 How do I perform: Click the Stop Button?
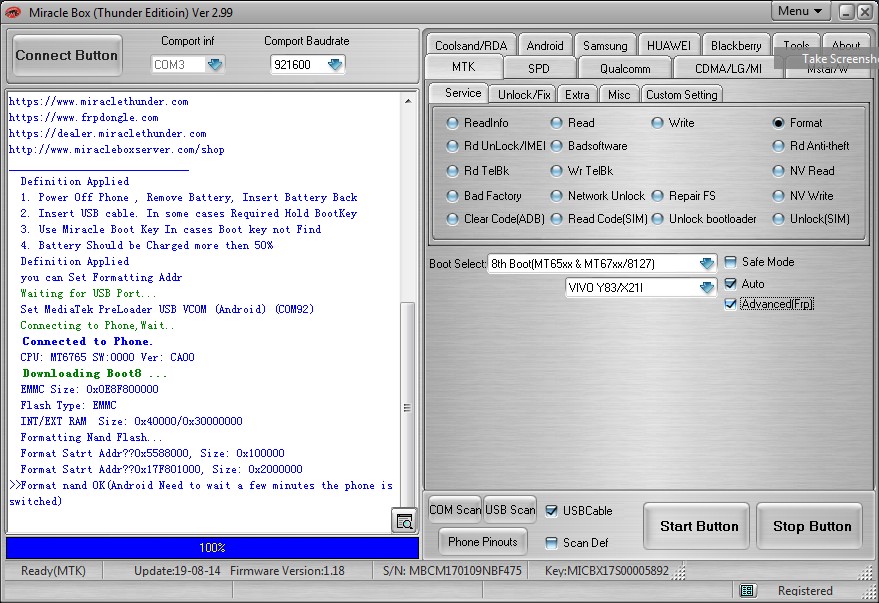pyautogui.click(x=809, y=526)
